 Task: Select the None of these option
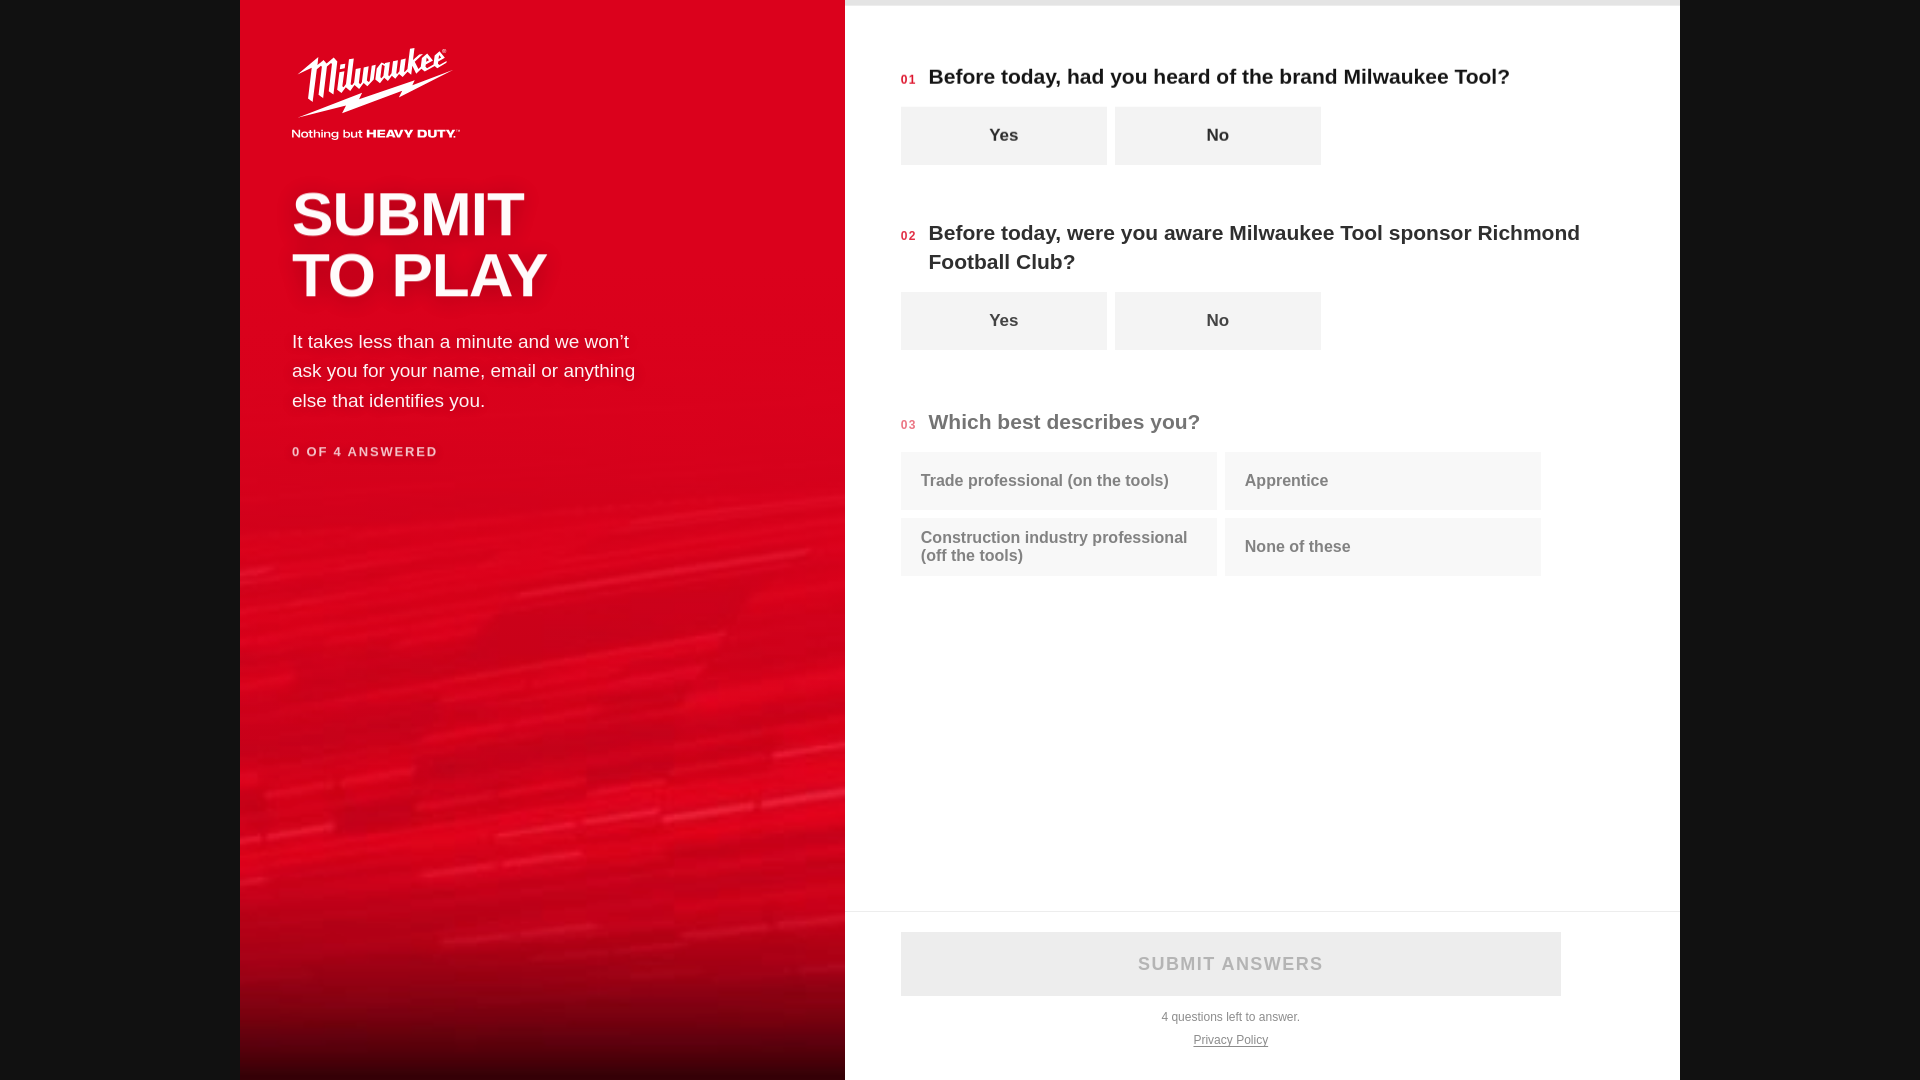coord(1382,547)
